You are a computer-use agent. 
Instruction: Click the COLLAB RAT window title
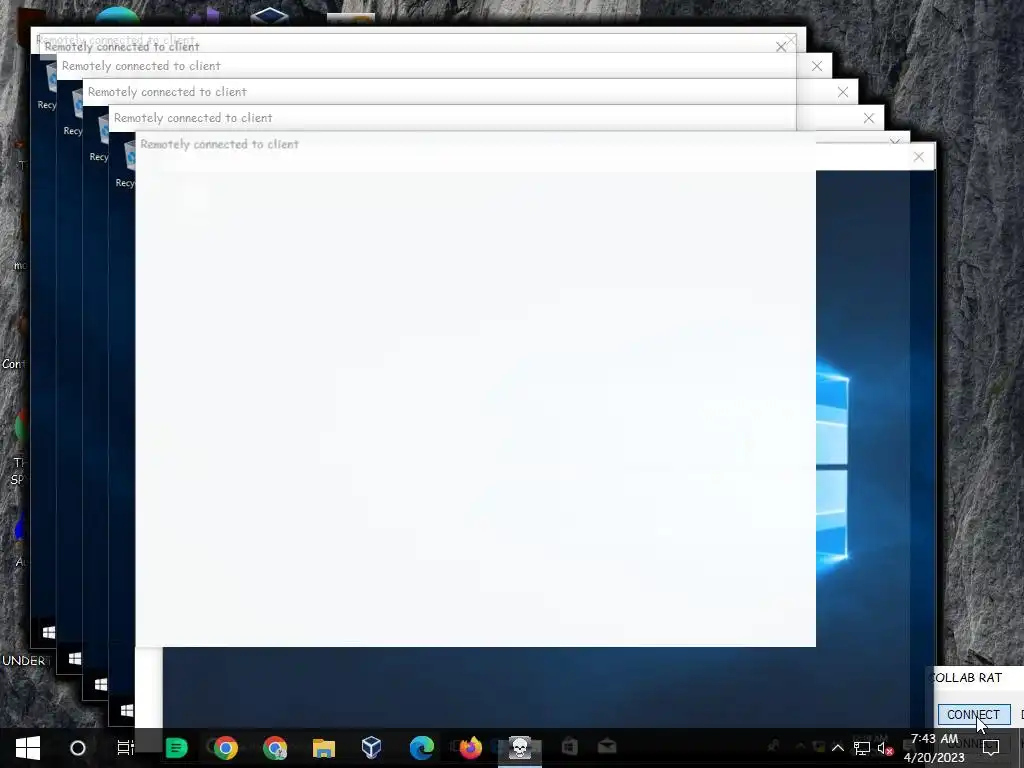point(965,678)
